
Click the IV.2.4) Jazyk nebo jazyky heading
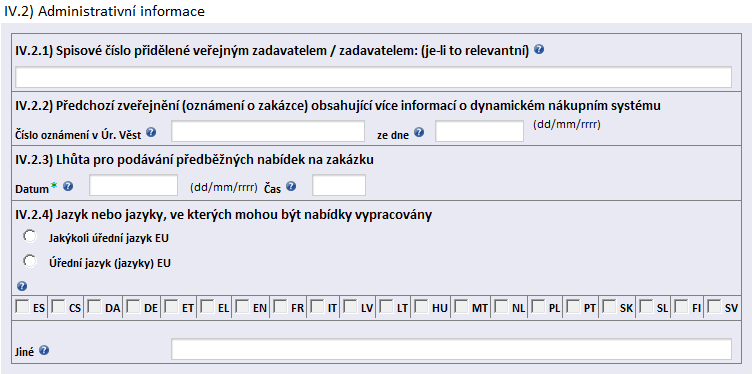(223, 215)
